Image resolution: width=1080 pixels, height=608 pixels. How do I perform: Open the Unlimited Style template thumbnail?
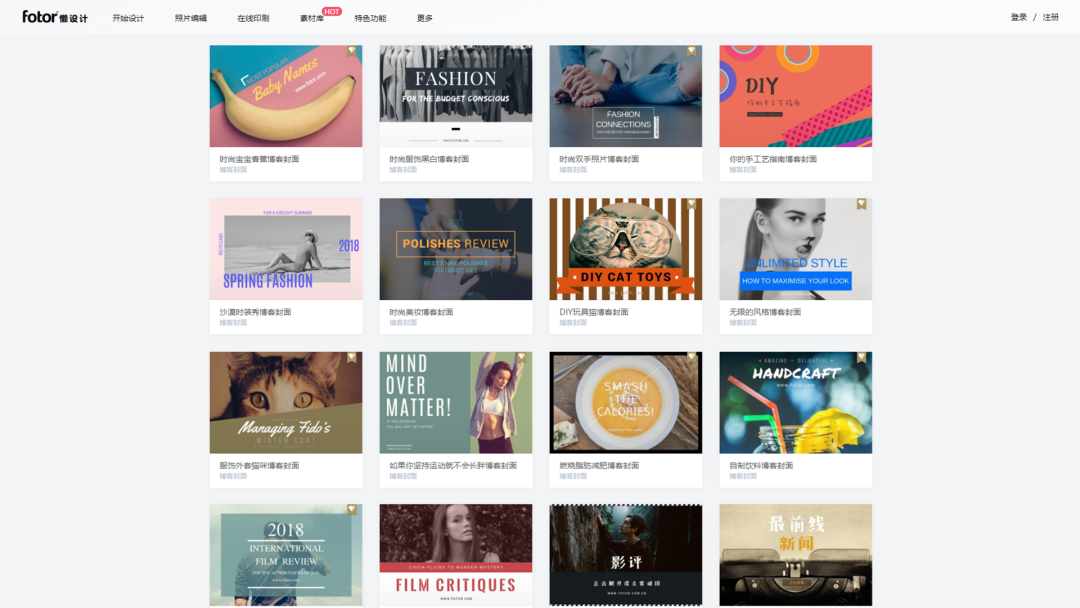[796, 249]
